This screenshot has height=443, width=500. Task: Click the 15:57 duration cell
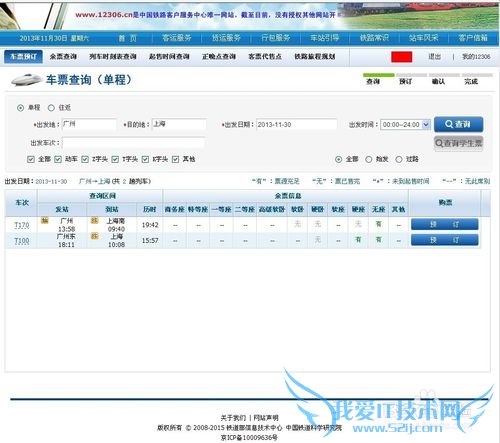(x=150, y=240)
